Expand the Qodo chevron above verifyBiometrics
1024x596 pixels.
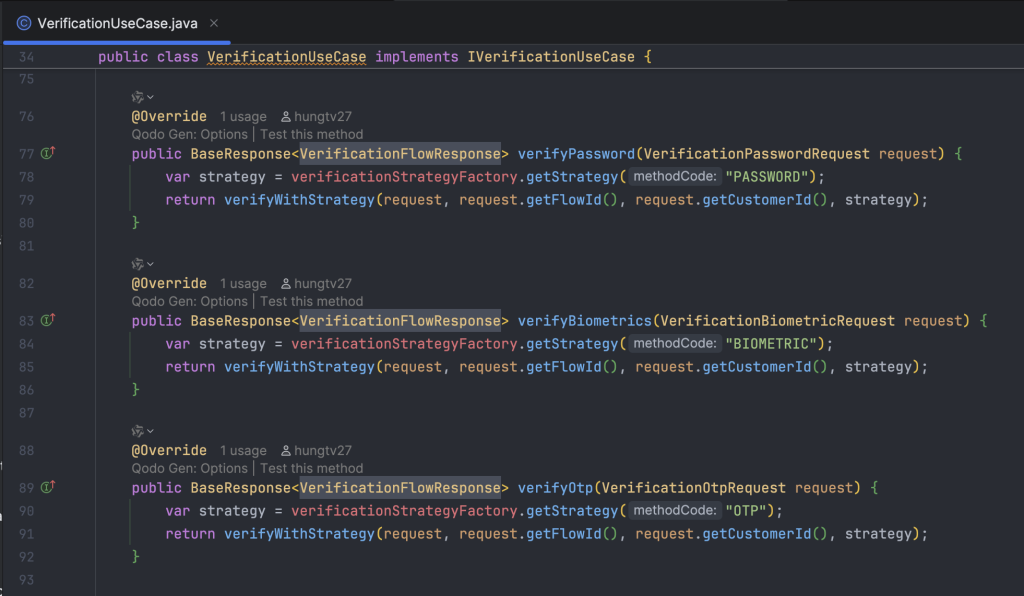[x=151, y=264]
